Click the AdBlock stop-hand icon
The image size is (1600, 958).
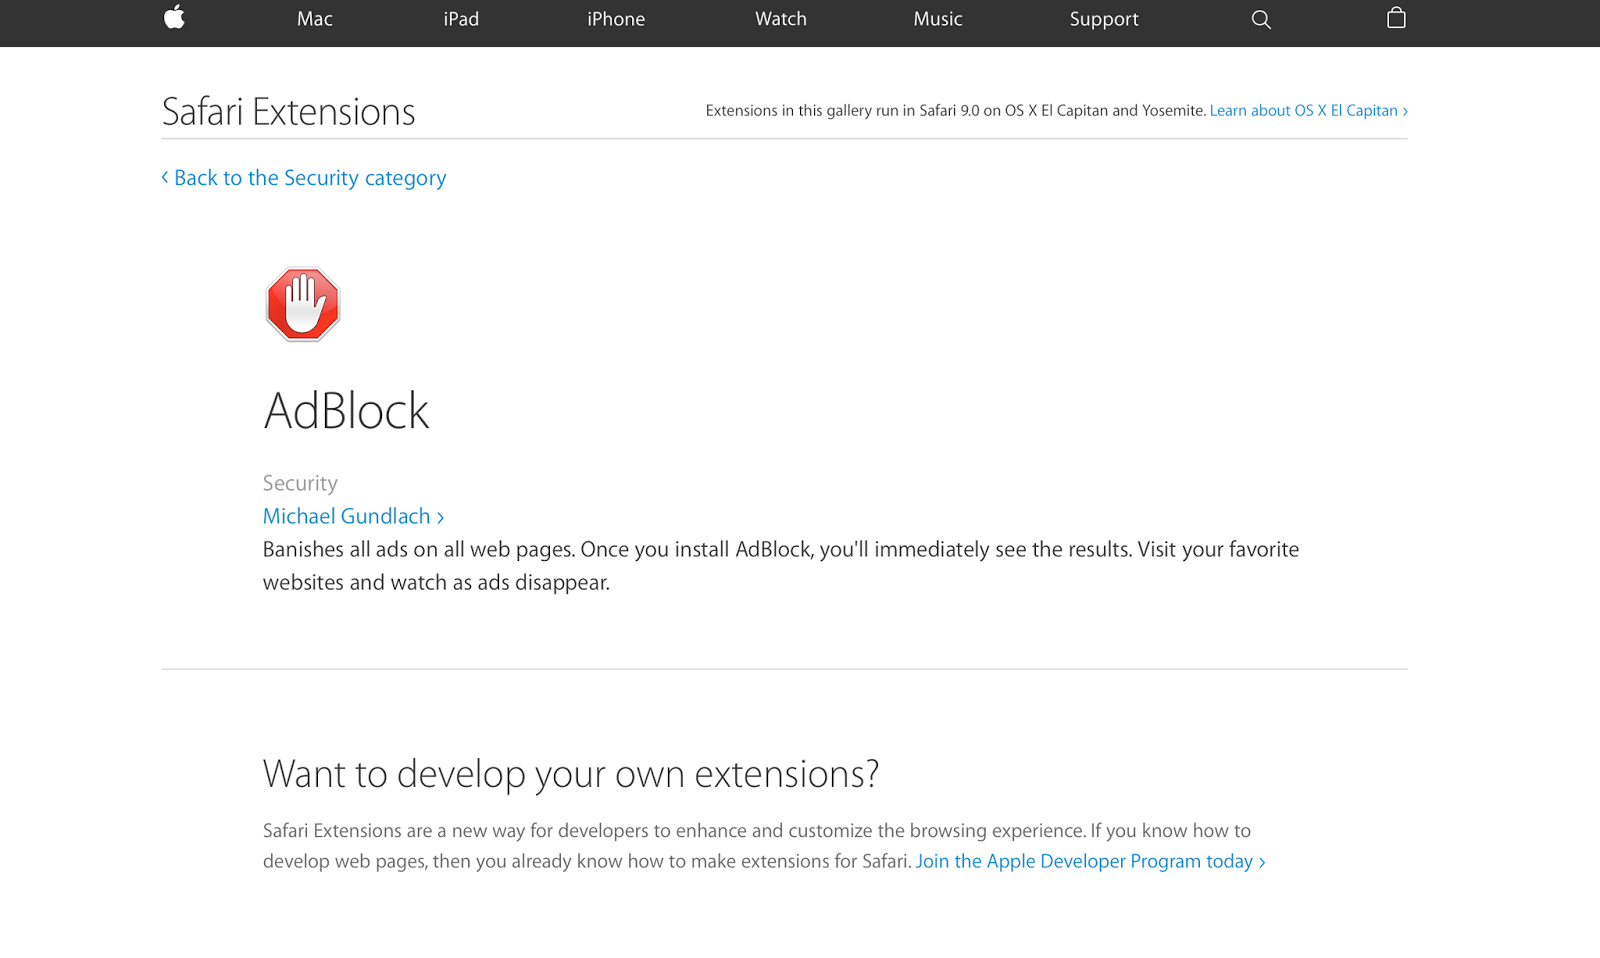click(303, 304)
